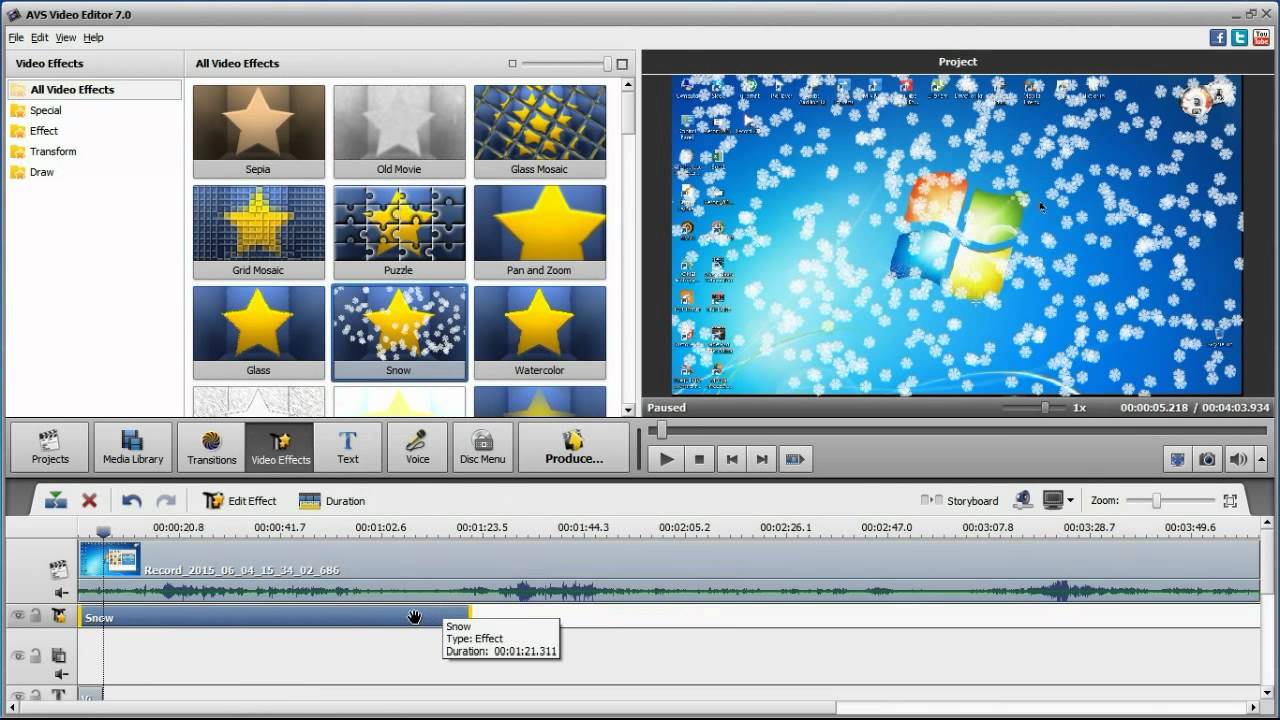This screenshot has height=720, width=1280.
Task: Adjust the playback speed slider
Action: tap(1045, 408)
